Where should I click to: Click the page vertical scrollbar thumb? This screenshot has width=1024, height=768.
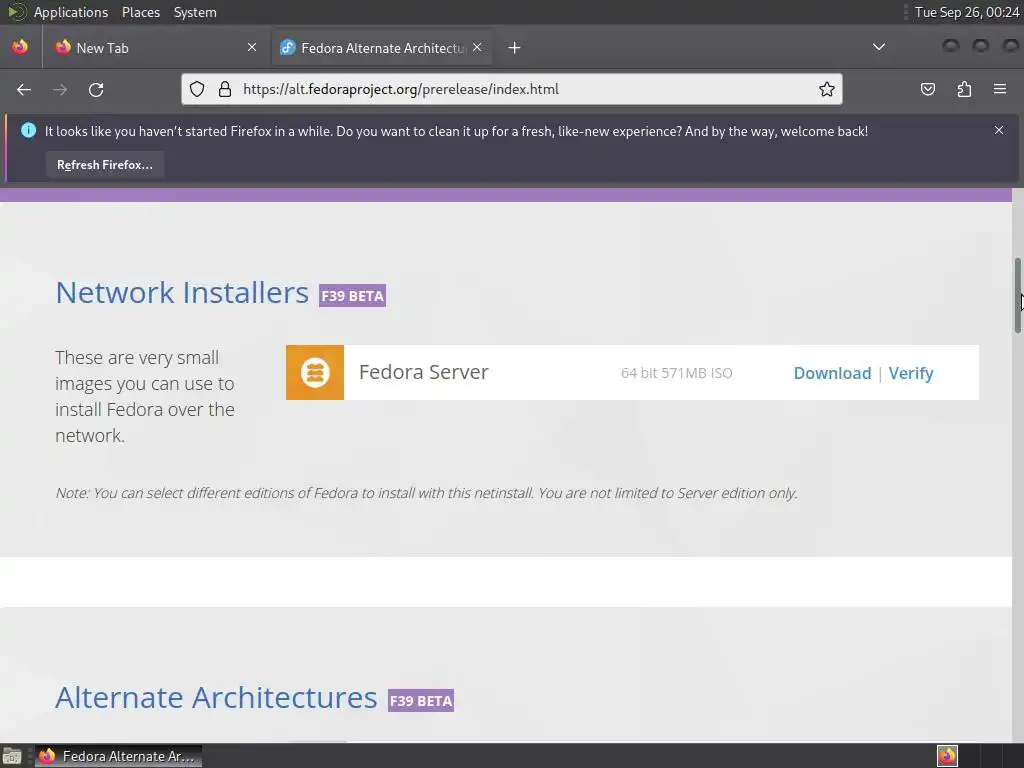click(x=1017, y=295)
